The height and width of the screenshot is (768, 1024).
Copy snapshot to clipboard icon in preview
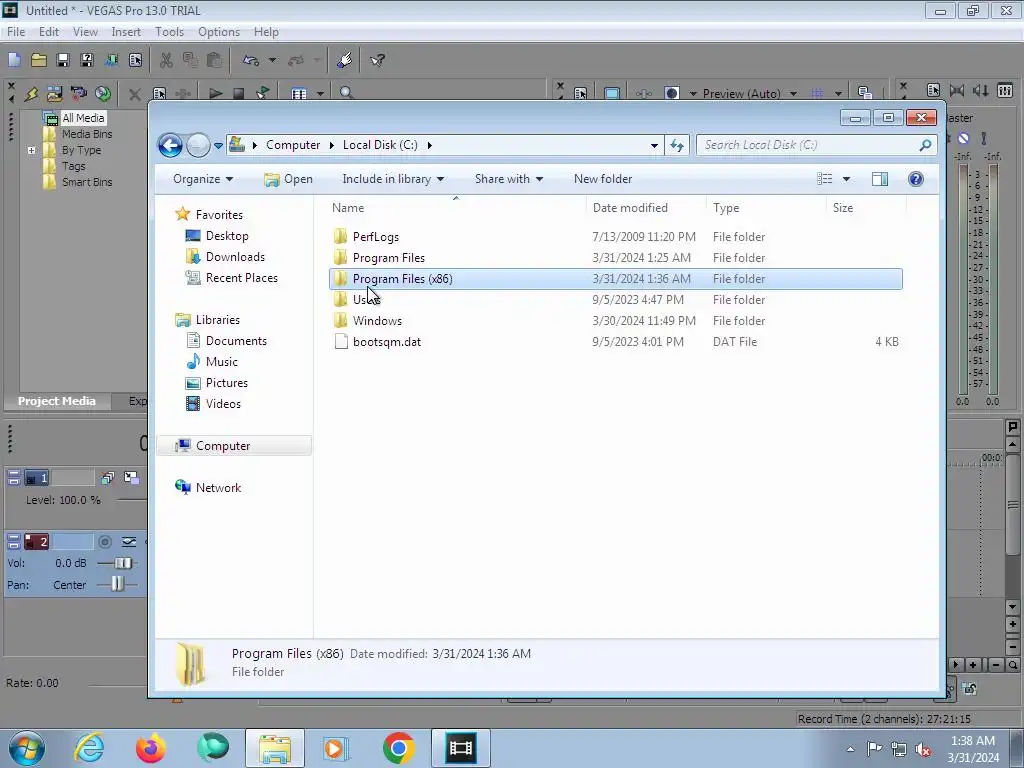[865, 93]
